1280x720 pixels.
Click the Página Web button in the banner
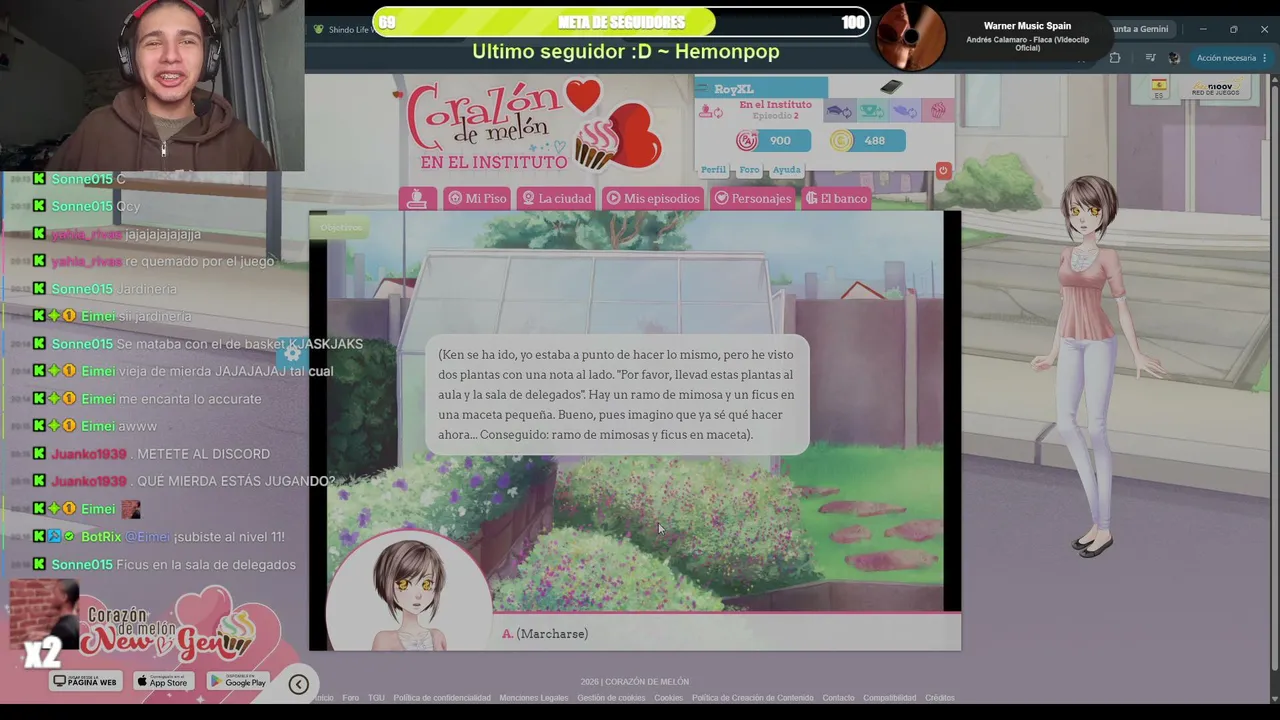pyautogui.click(x=85, y=682)
